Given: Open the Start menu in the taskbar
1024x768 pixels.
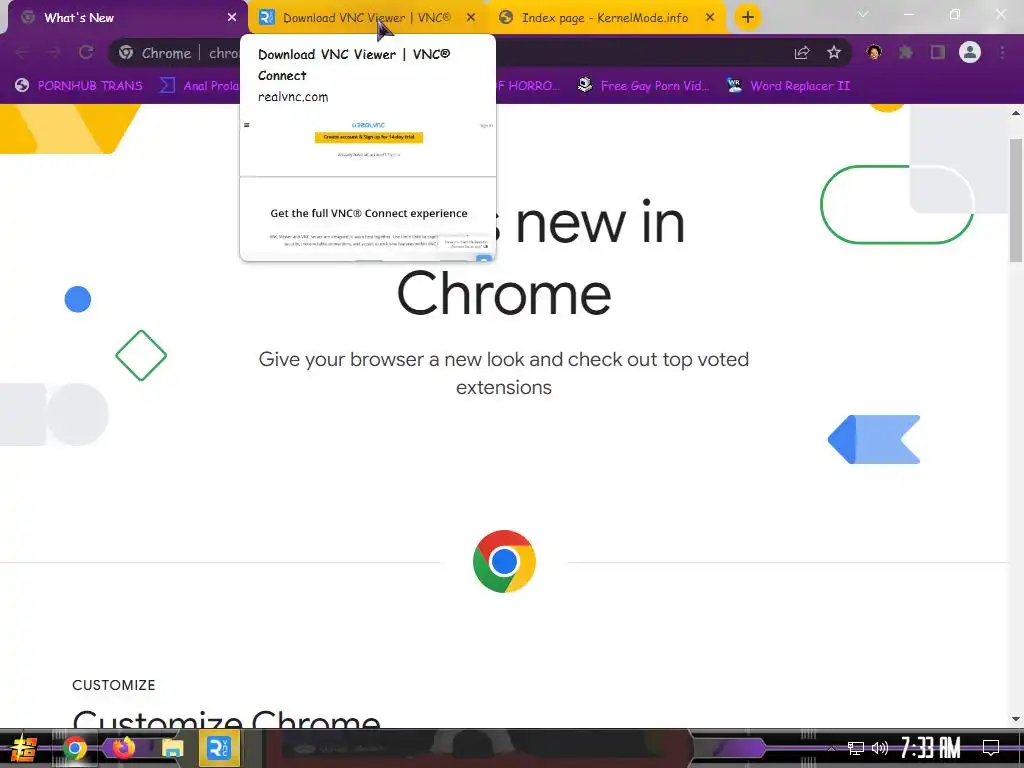Looking at the screenshot, I should pos(24,748).
